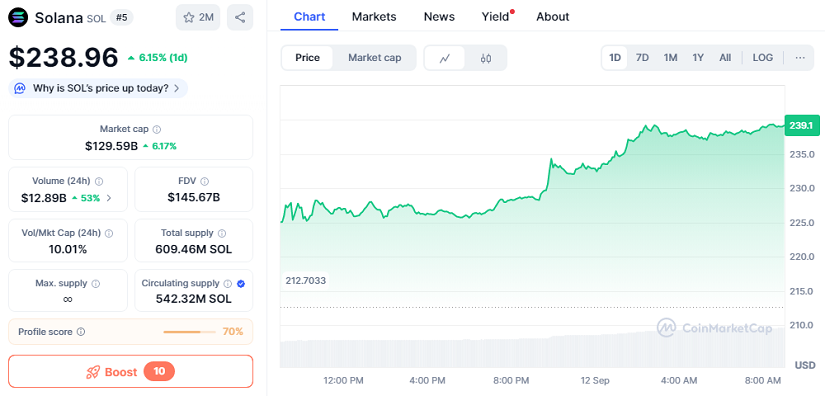Click the Boost count badge 10
The width and height of the screenshot is (825, 396).
[x=159, y=372]
